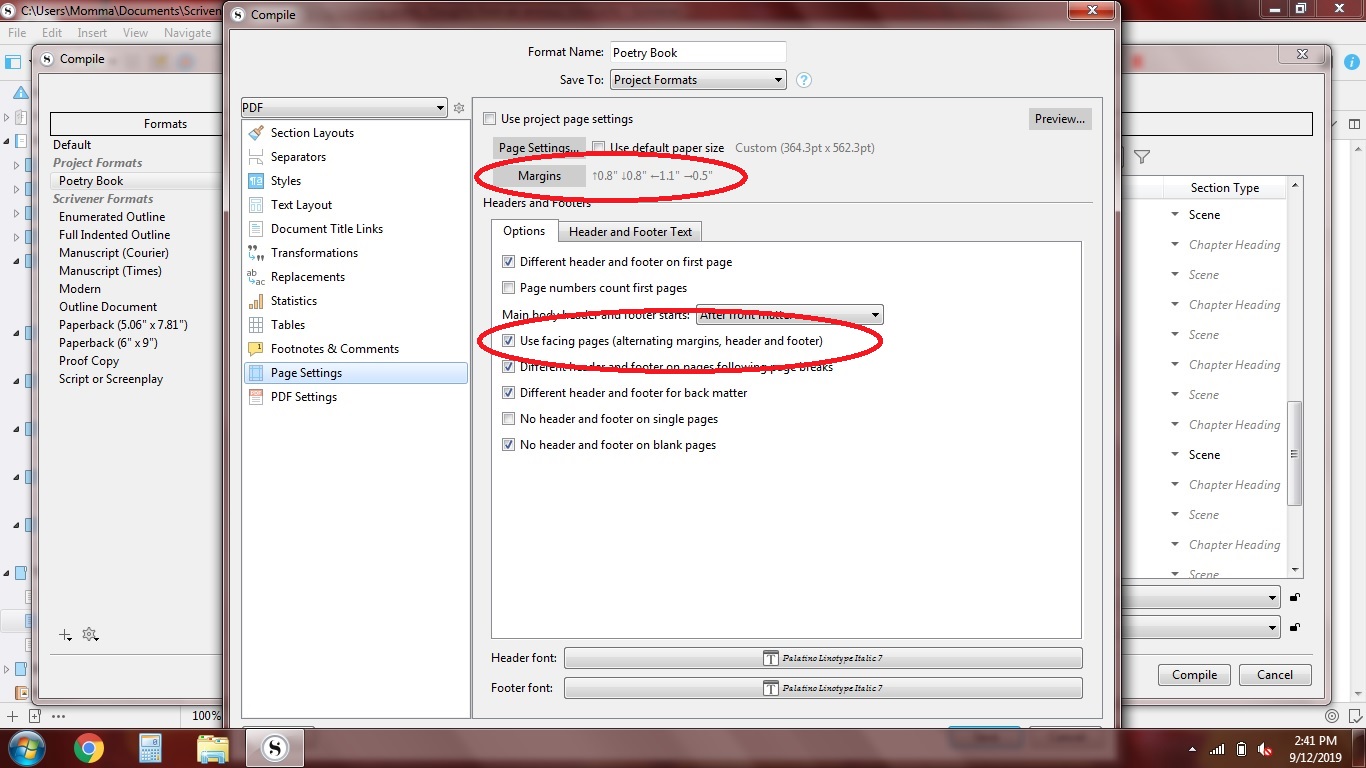Viewport: 1366px width, 768px height.
Task: Open Document Title Links icon
Action: click(x=255, y=229)
